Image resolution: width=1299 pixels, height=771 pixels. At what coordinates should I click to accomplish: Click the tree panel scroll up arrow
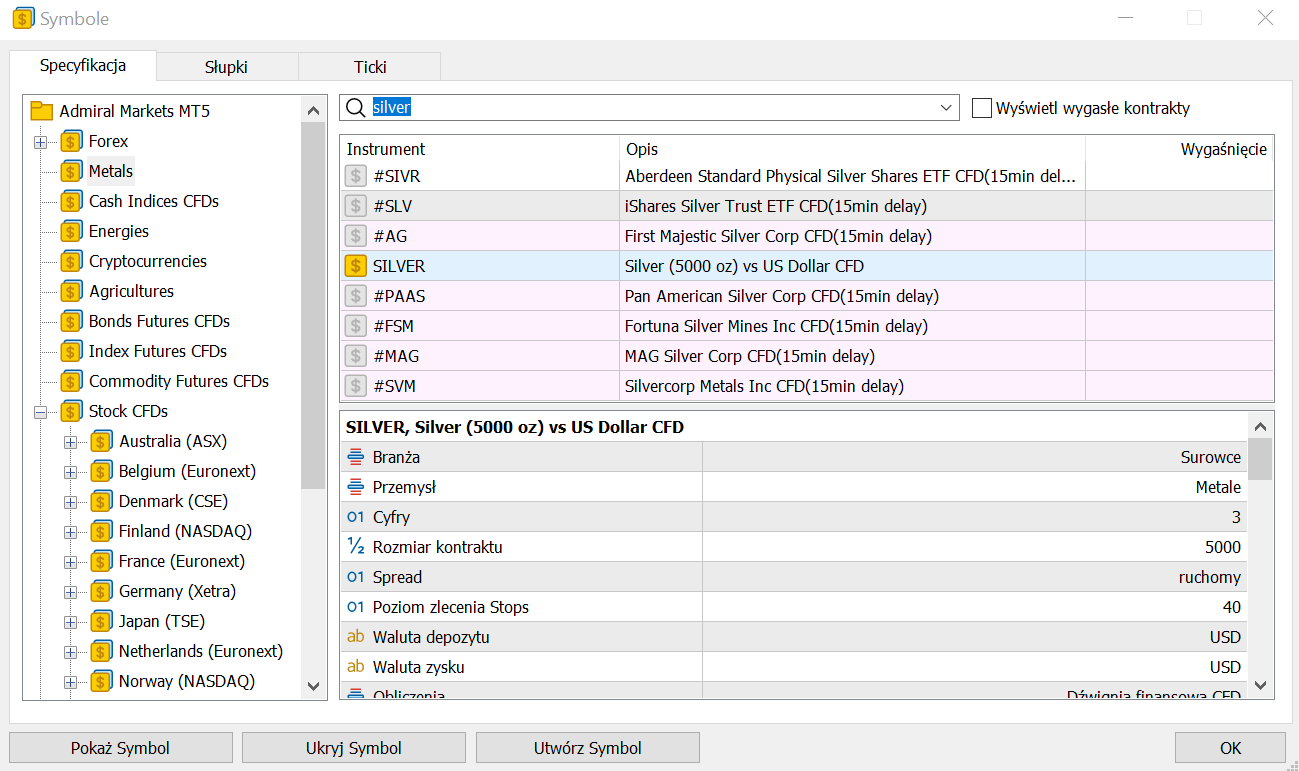click(x=314, y=110)
